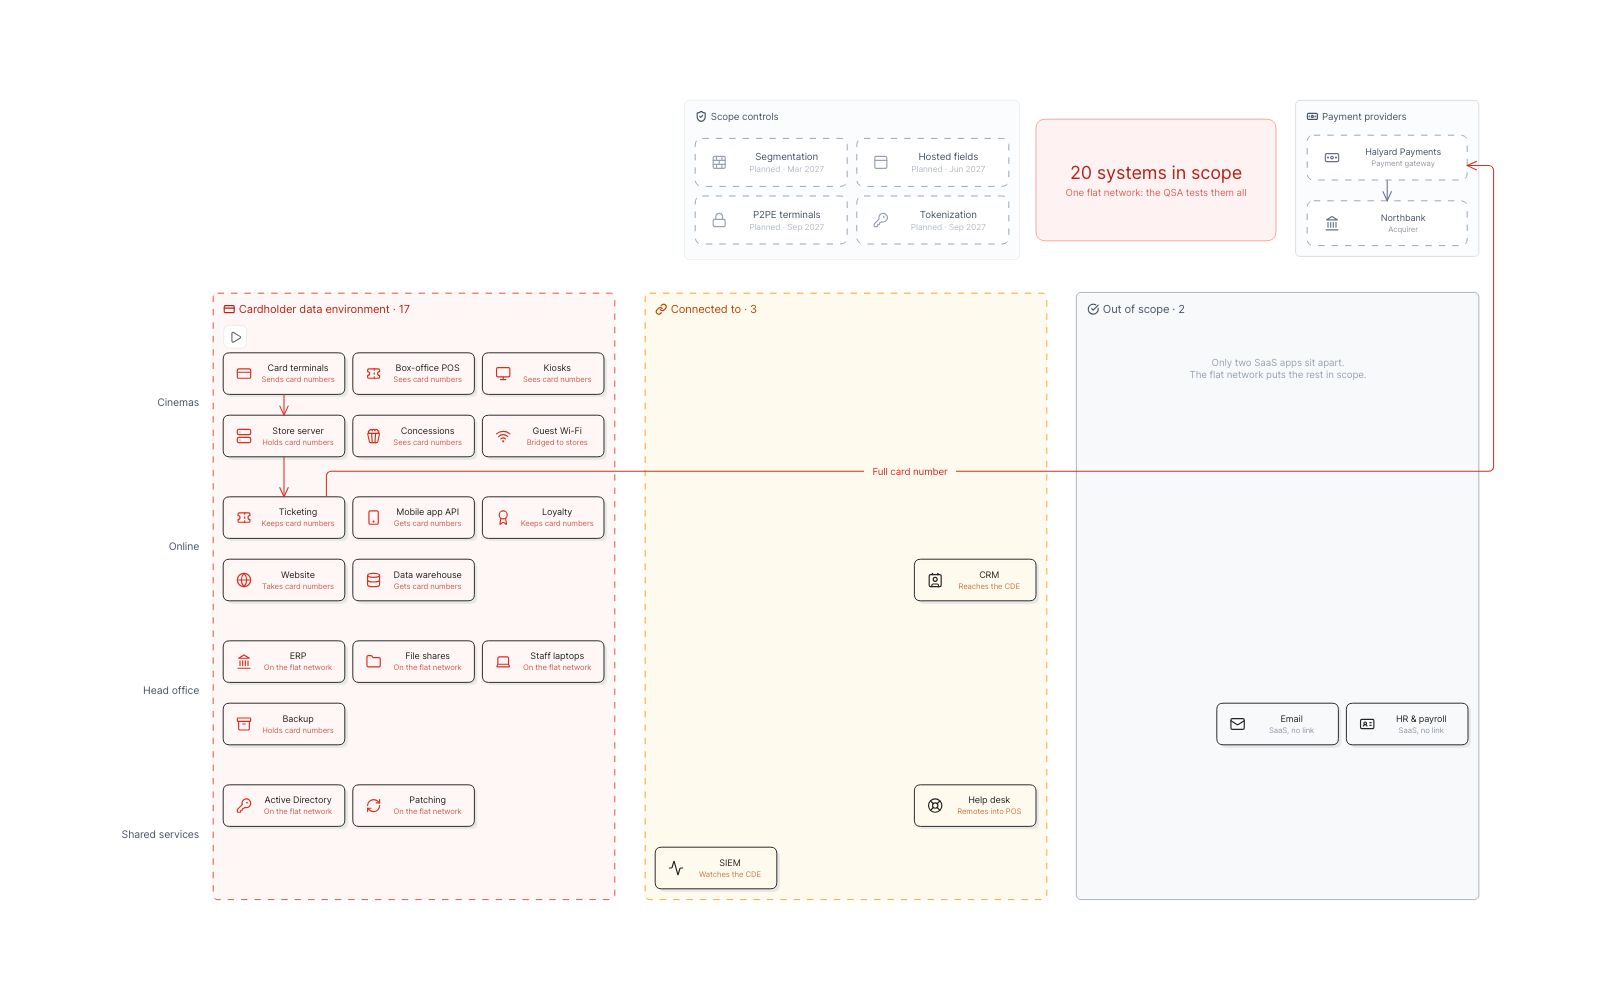The height and width of the screenshot is (1000, 1600).
Task: Click the Cinemas row label
Action: 178,403
